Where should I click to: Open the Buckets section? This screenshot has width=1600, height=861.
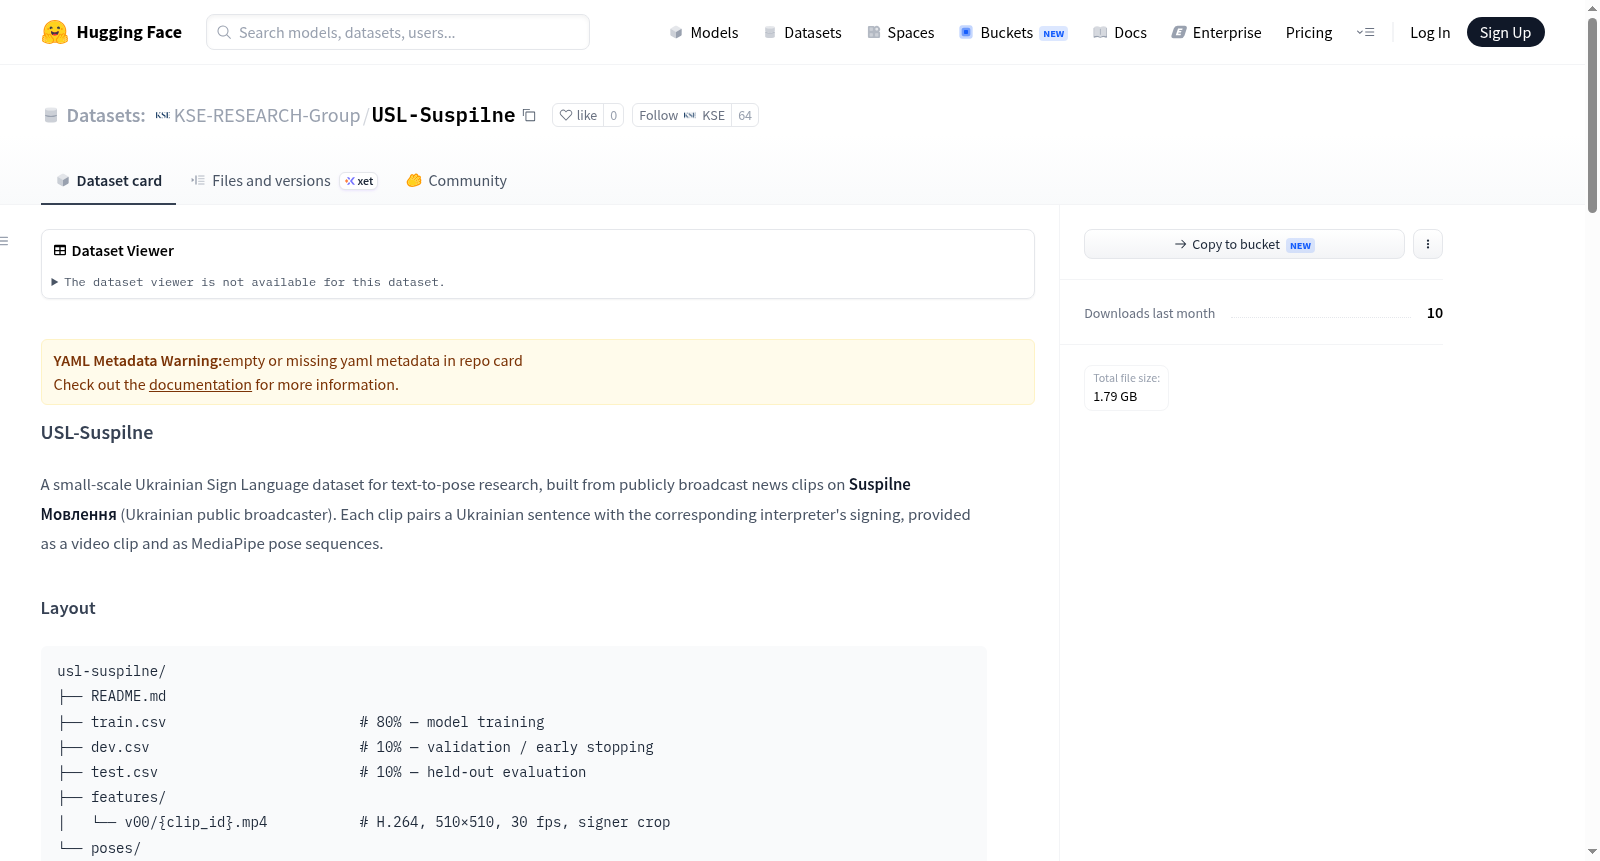1013,32
